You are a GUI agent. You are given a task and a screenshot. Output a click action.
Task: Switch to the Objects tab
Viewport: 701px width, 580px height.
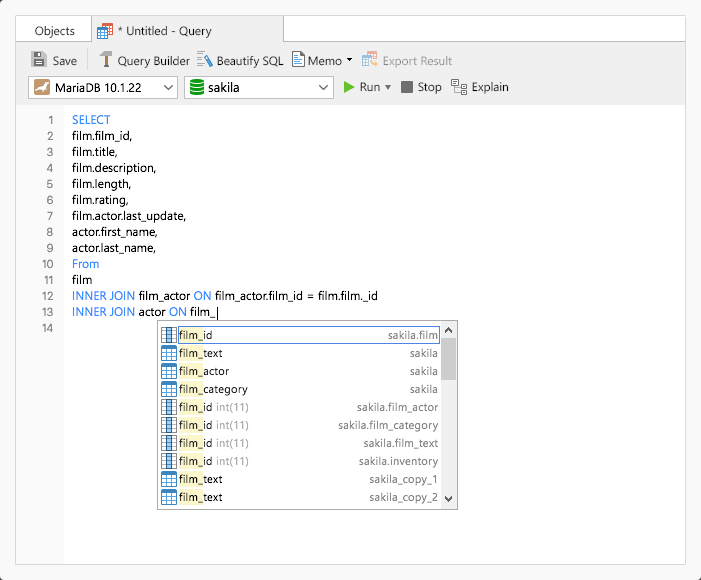(55, 31)
